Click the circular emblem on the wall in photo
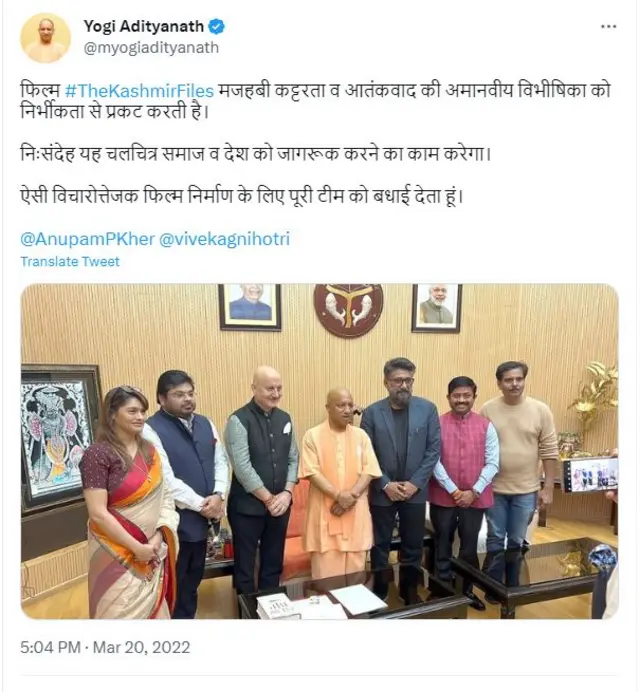 click(348, 310)
